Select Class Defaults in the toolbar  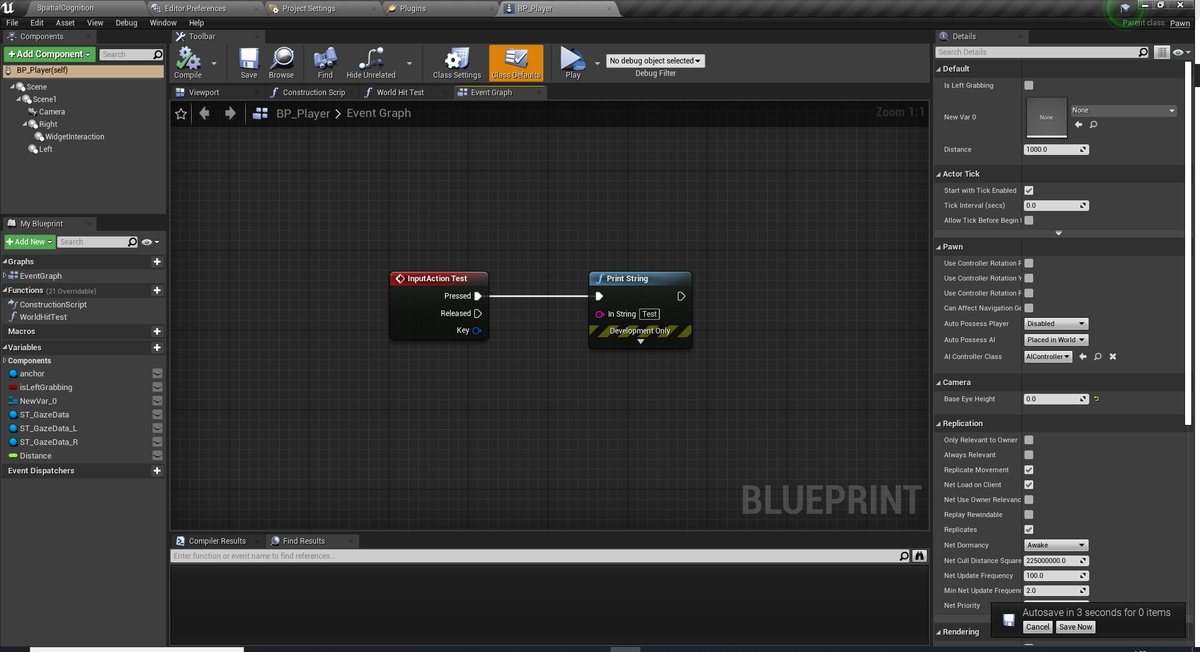coord(516,63)
